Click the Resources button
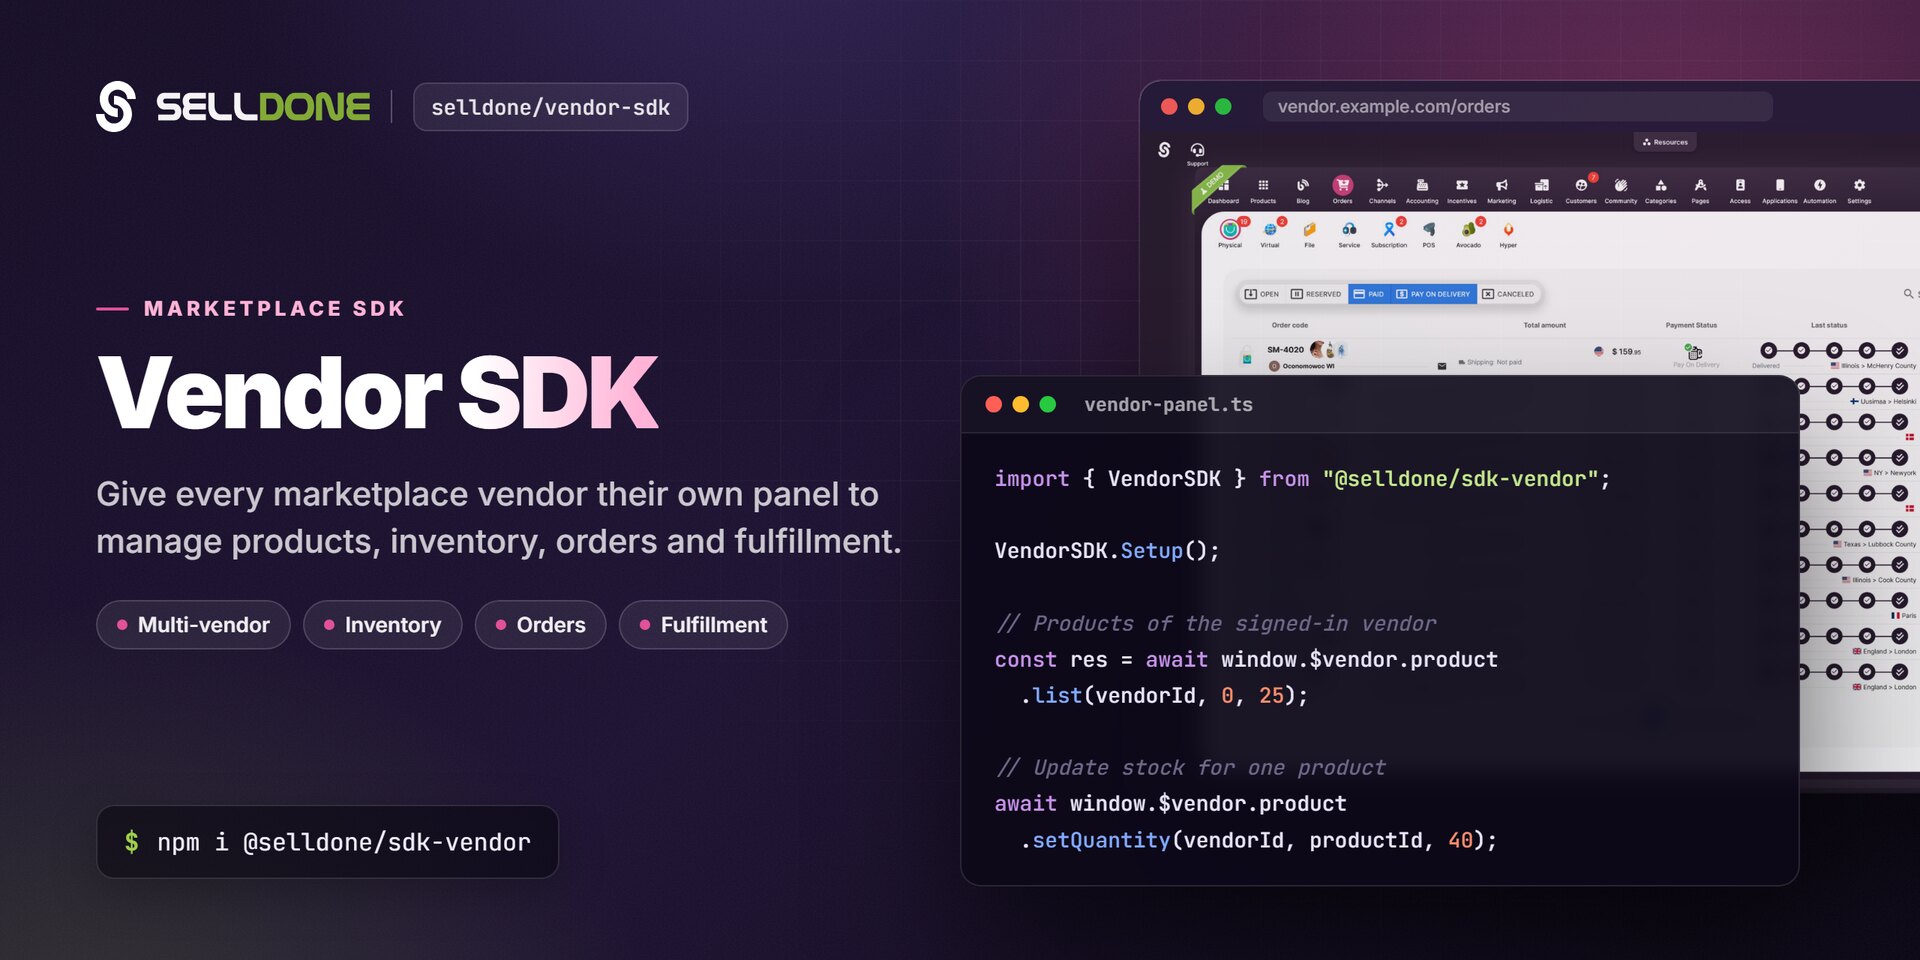The width and height of the screenshot is (1920, 960). [1665, 142]
